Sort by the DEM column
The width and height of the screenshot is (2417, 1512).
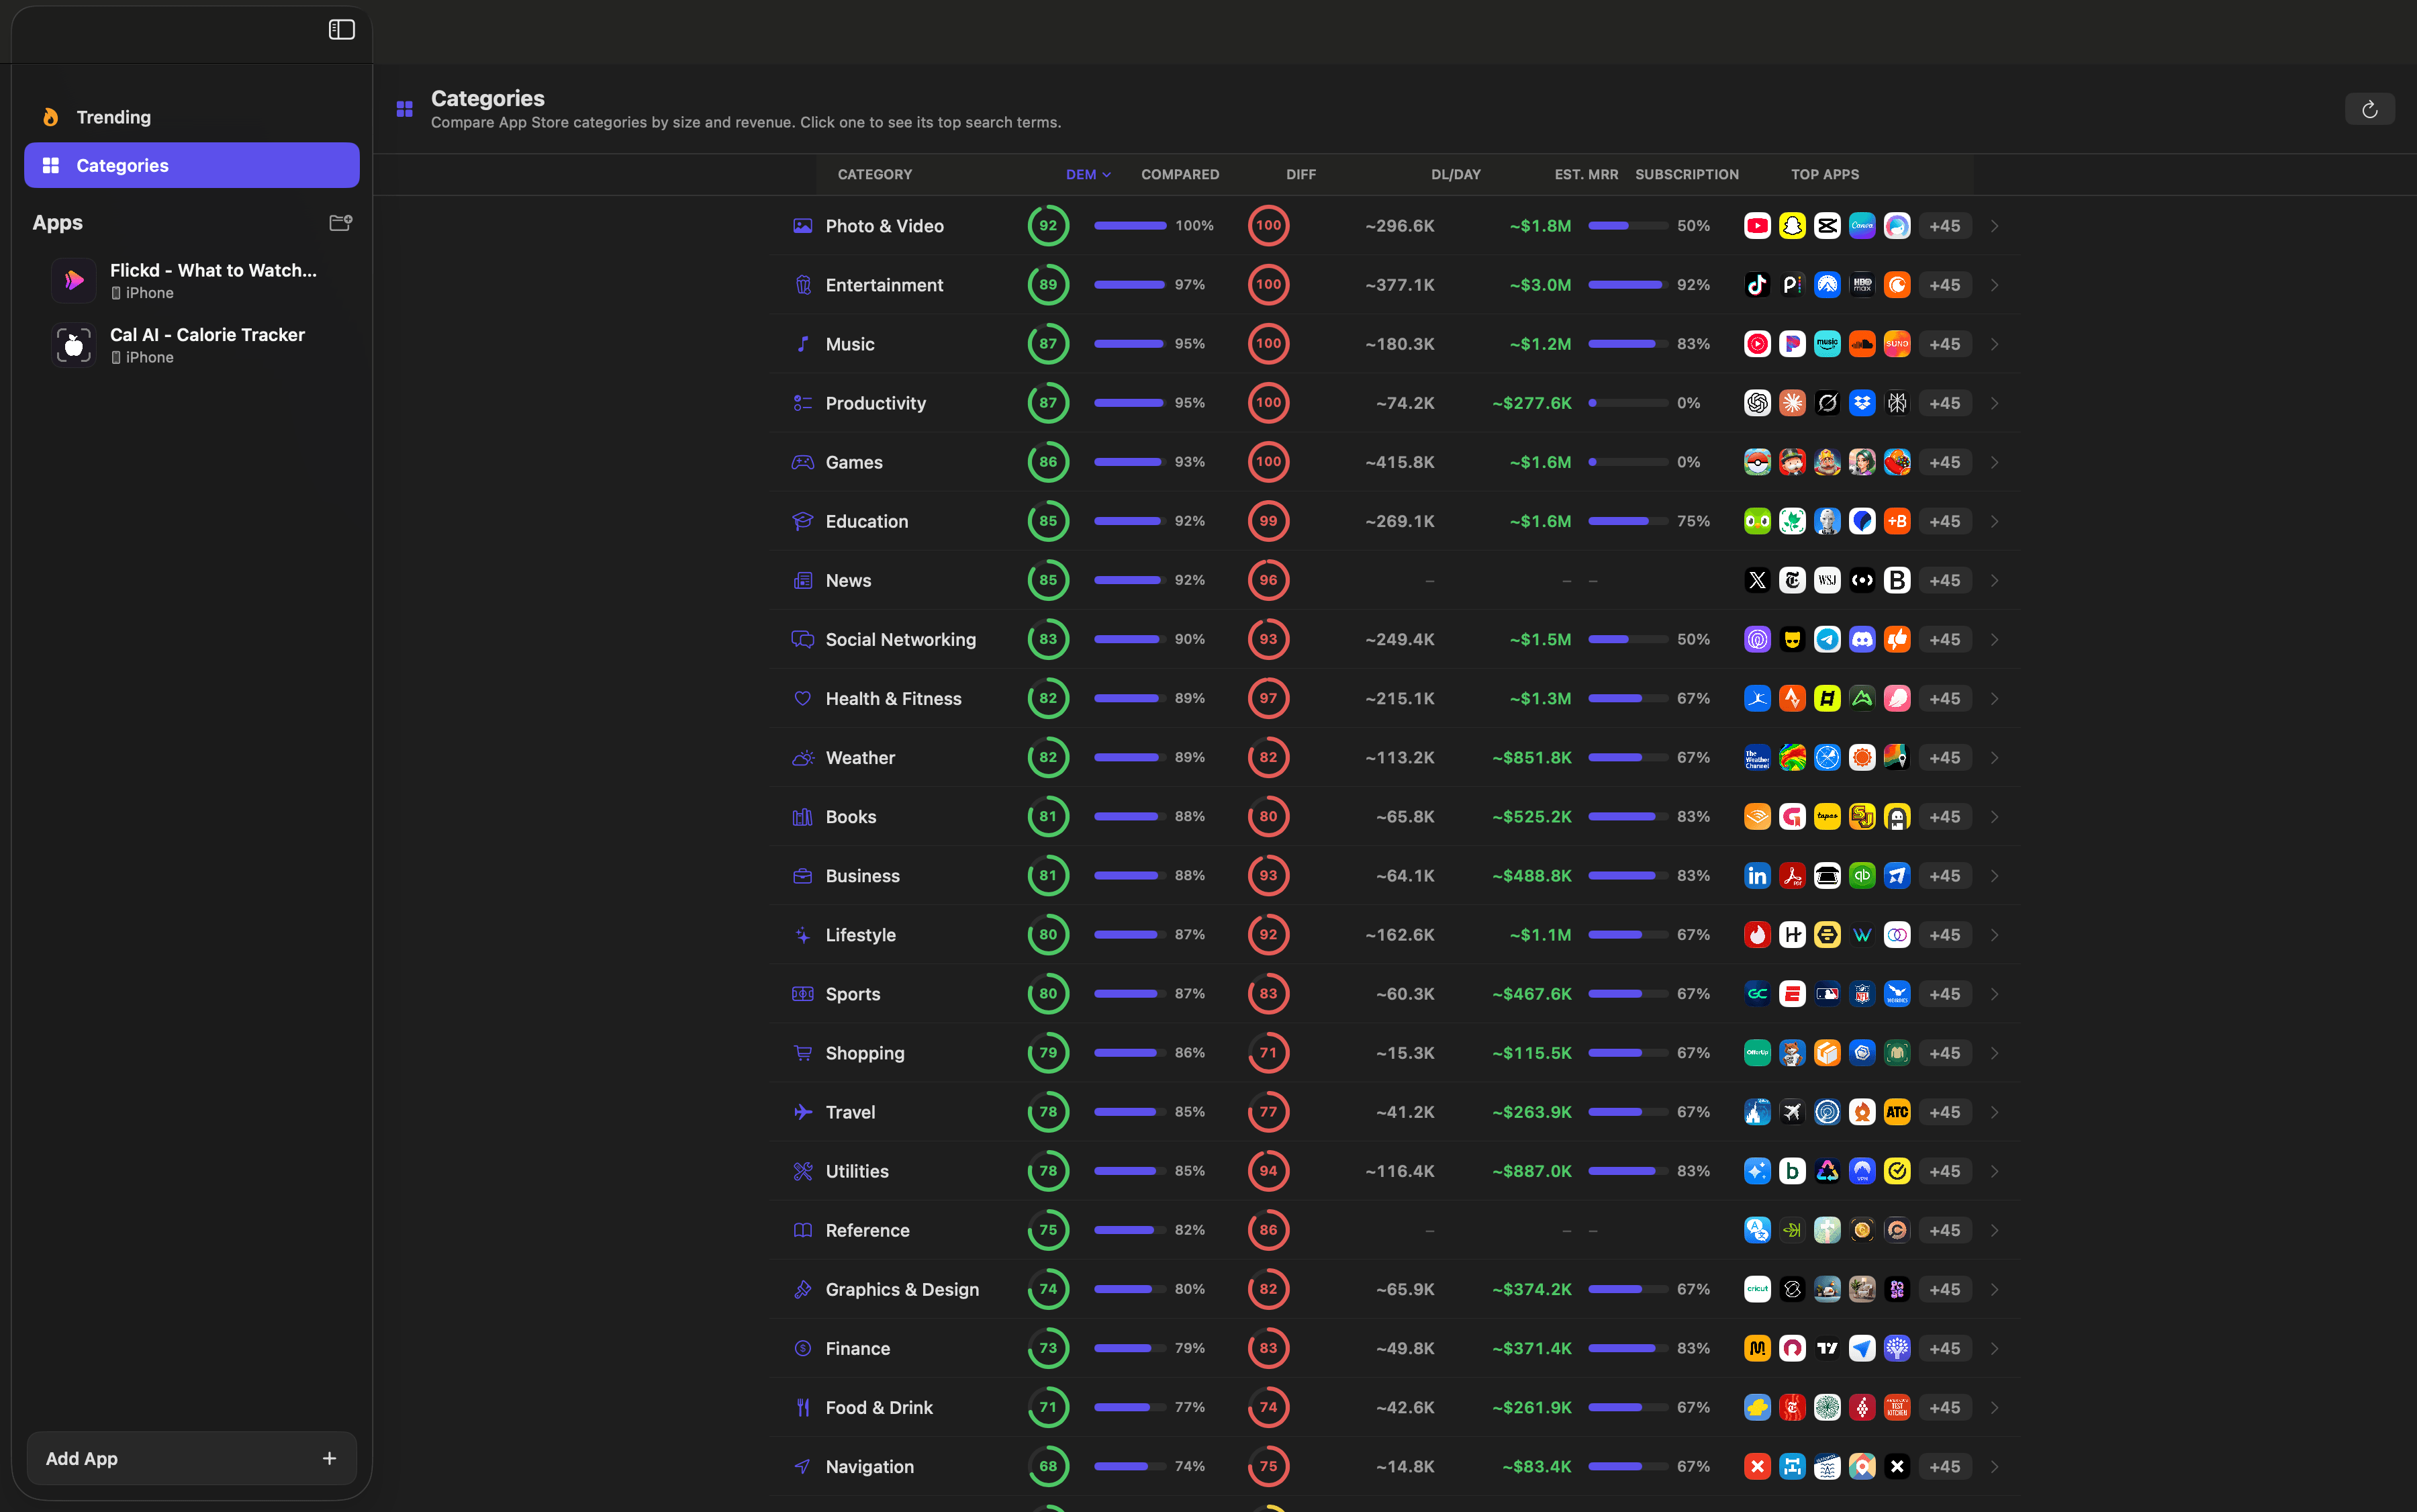[1088, 174]
